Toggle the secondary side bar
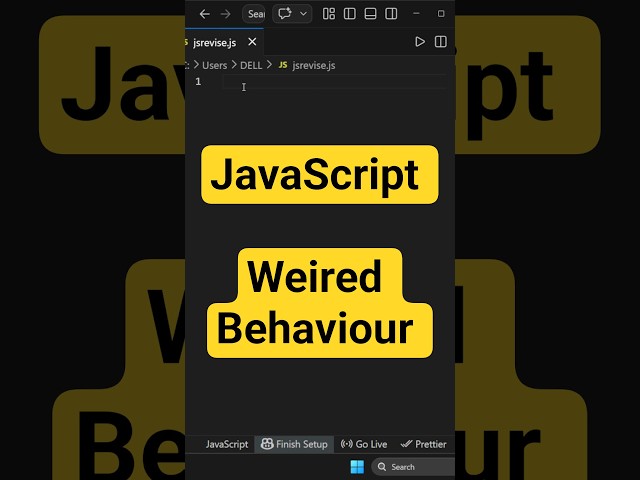This screenshot has height=480, width=640. coord(391,14)
